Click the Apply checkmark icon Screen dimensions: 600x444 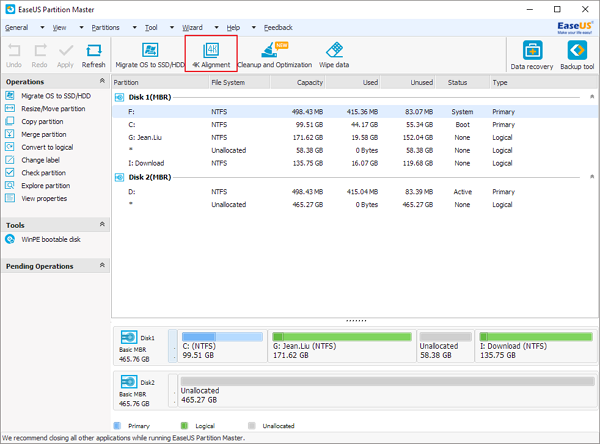[65, 56]
